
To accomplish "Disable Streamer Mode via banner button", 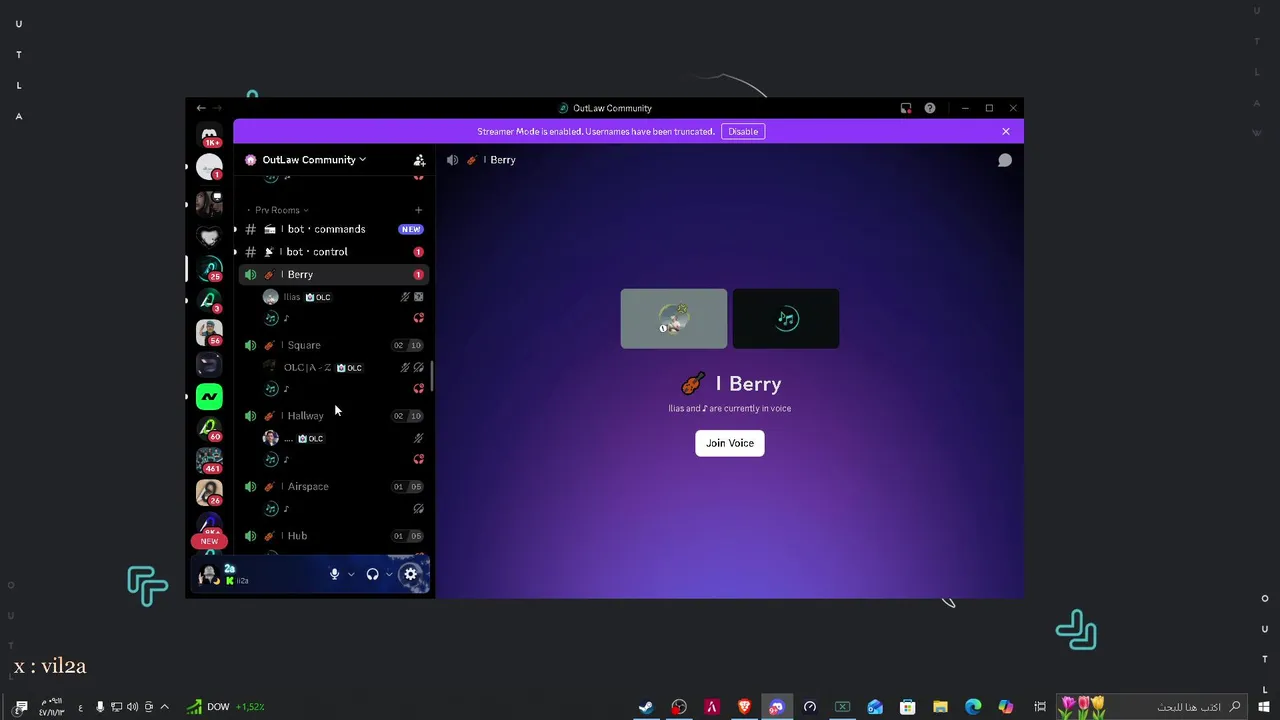I will coord(743,131).
